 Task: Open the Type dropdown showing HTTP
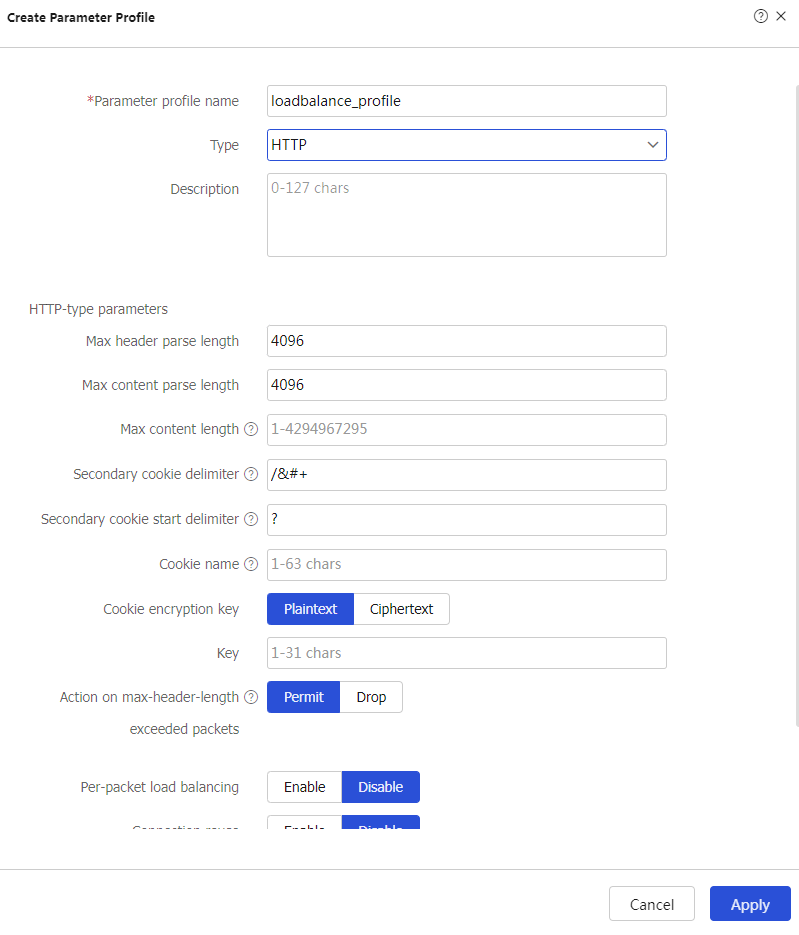(466, 145)
